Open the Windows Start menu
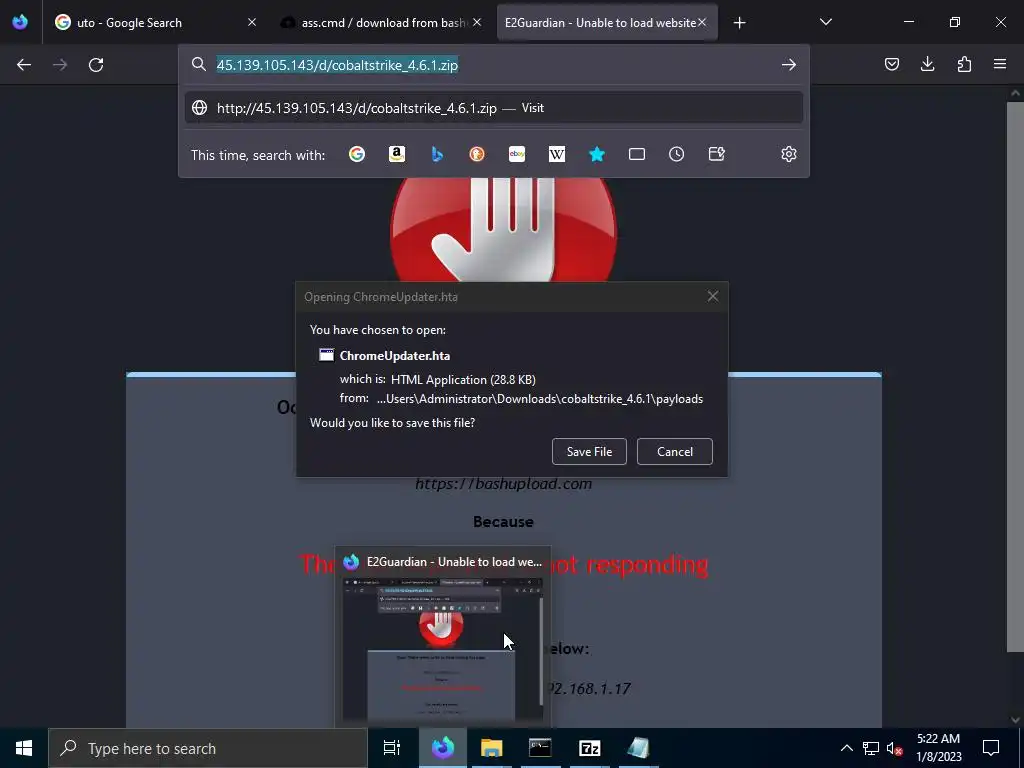 click(24, 748)
